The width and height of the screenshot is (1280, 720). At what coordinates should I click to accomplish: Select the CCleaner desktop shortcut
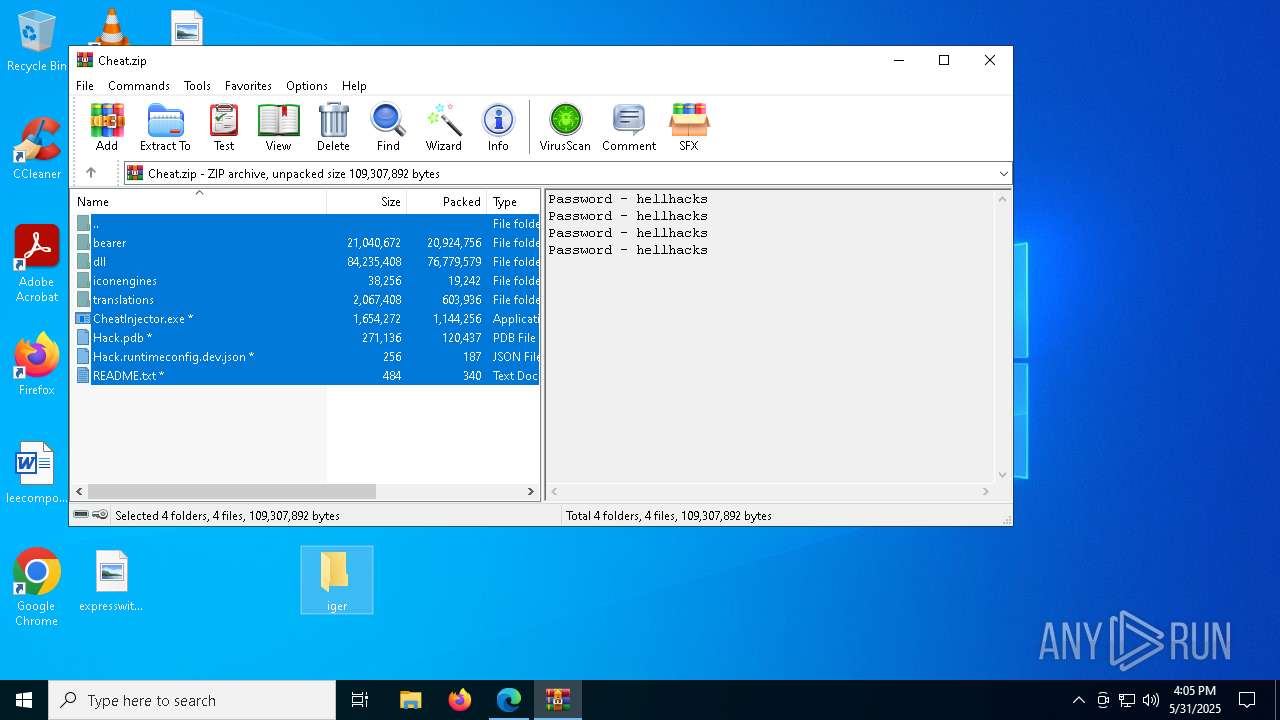tap(37, 149)
